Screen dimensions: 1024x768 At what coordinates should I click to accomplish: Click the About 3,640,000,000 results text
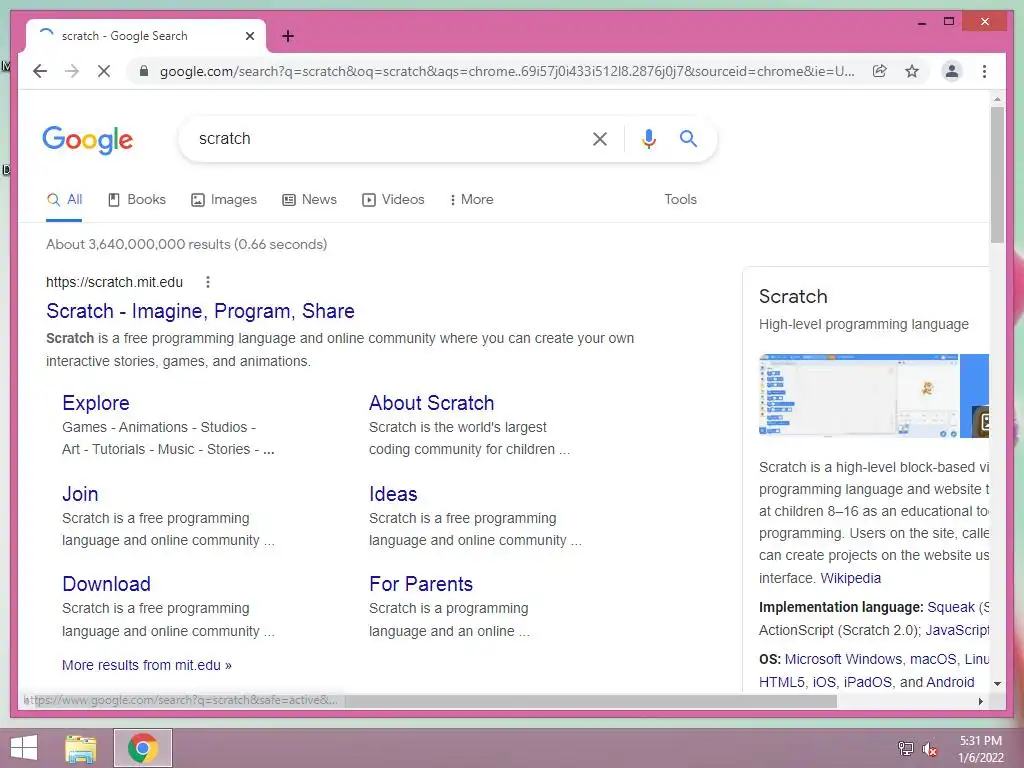tap(186, 244)
